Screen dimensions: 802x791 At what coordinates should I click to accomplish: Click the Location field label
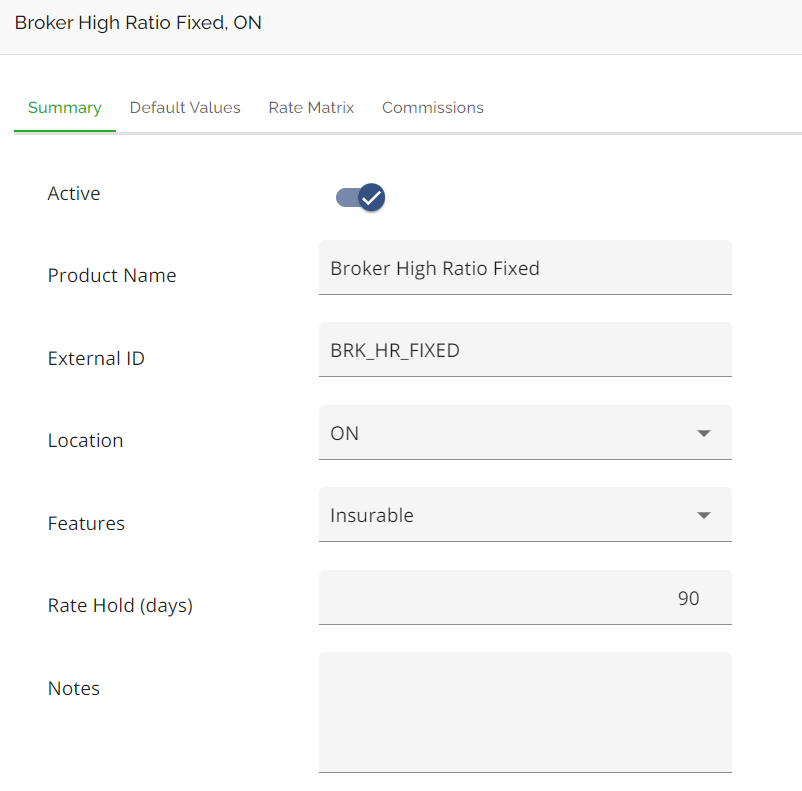[x=85, y=441]
